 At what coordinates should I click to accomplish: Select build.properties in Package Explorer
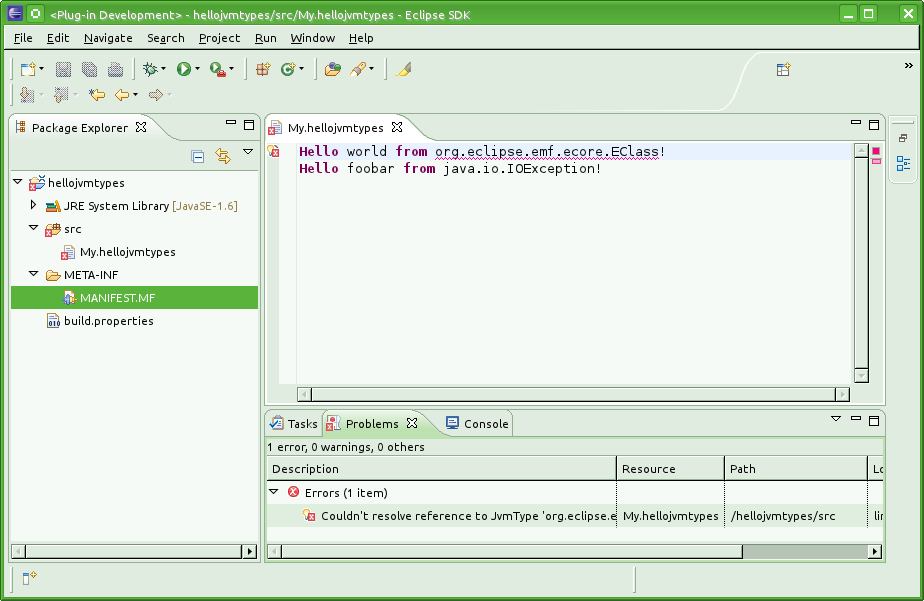108,321
